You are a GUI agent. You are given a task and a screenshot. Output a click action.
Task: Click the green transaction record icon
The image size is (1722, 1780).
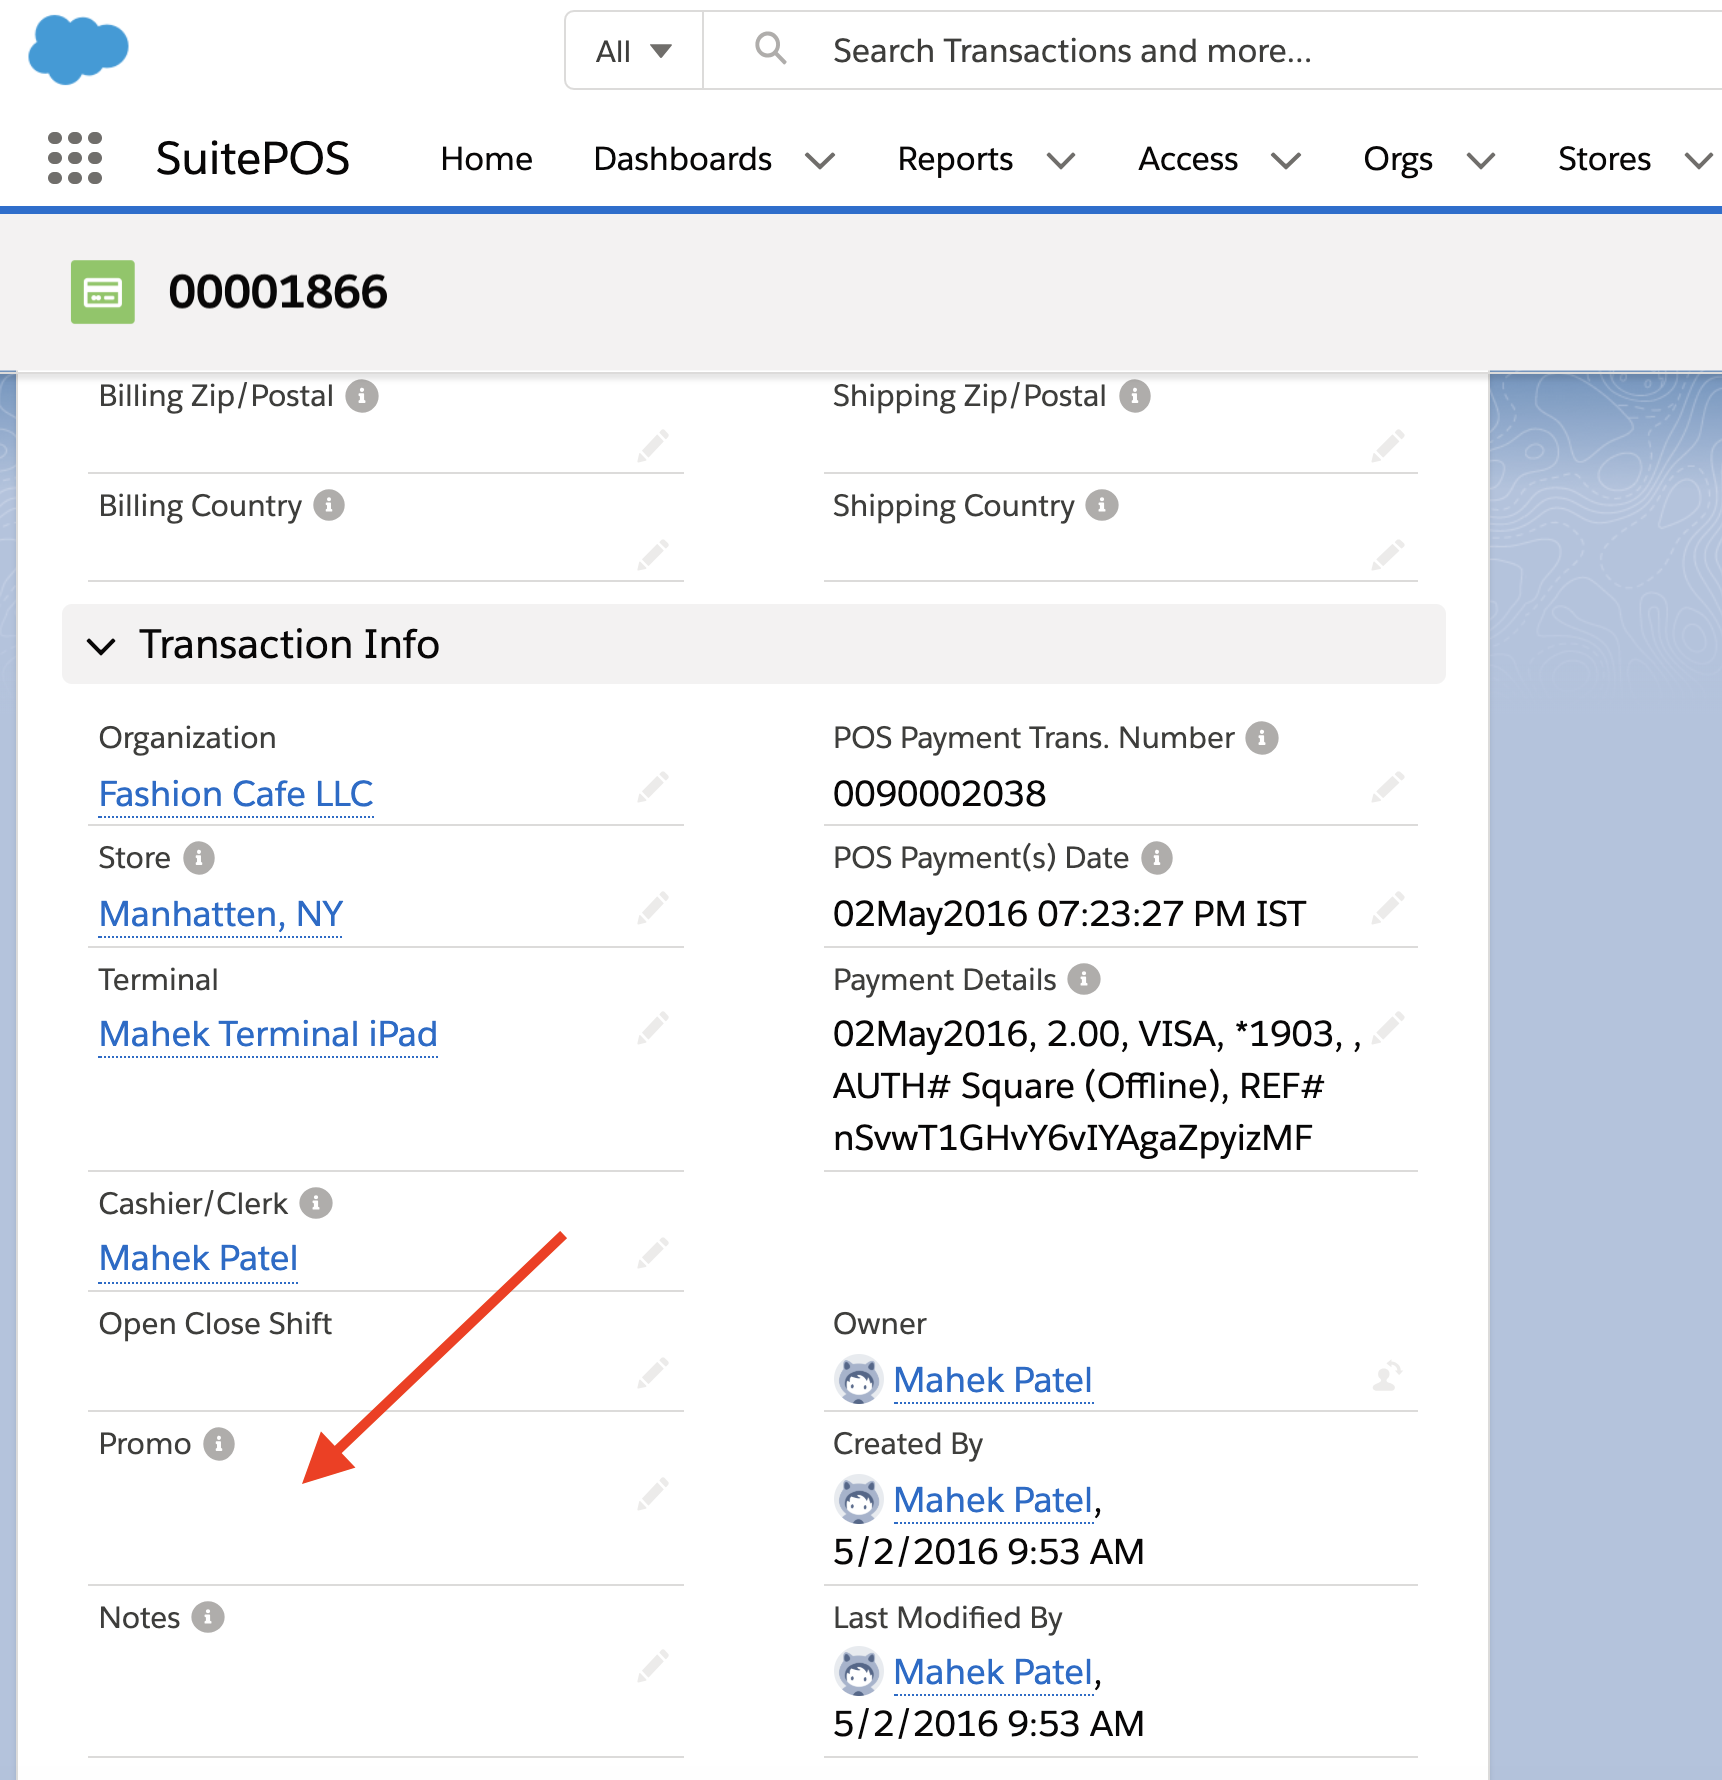point(103,292)
